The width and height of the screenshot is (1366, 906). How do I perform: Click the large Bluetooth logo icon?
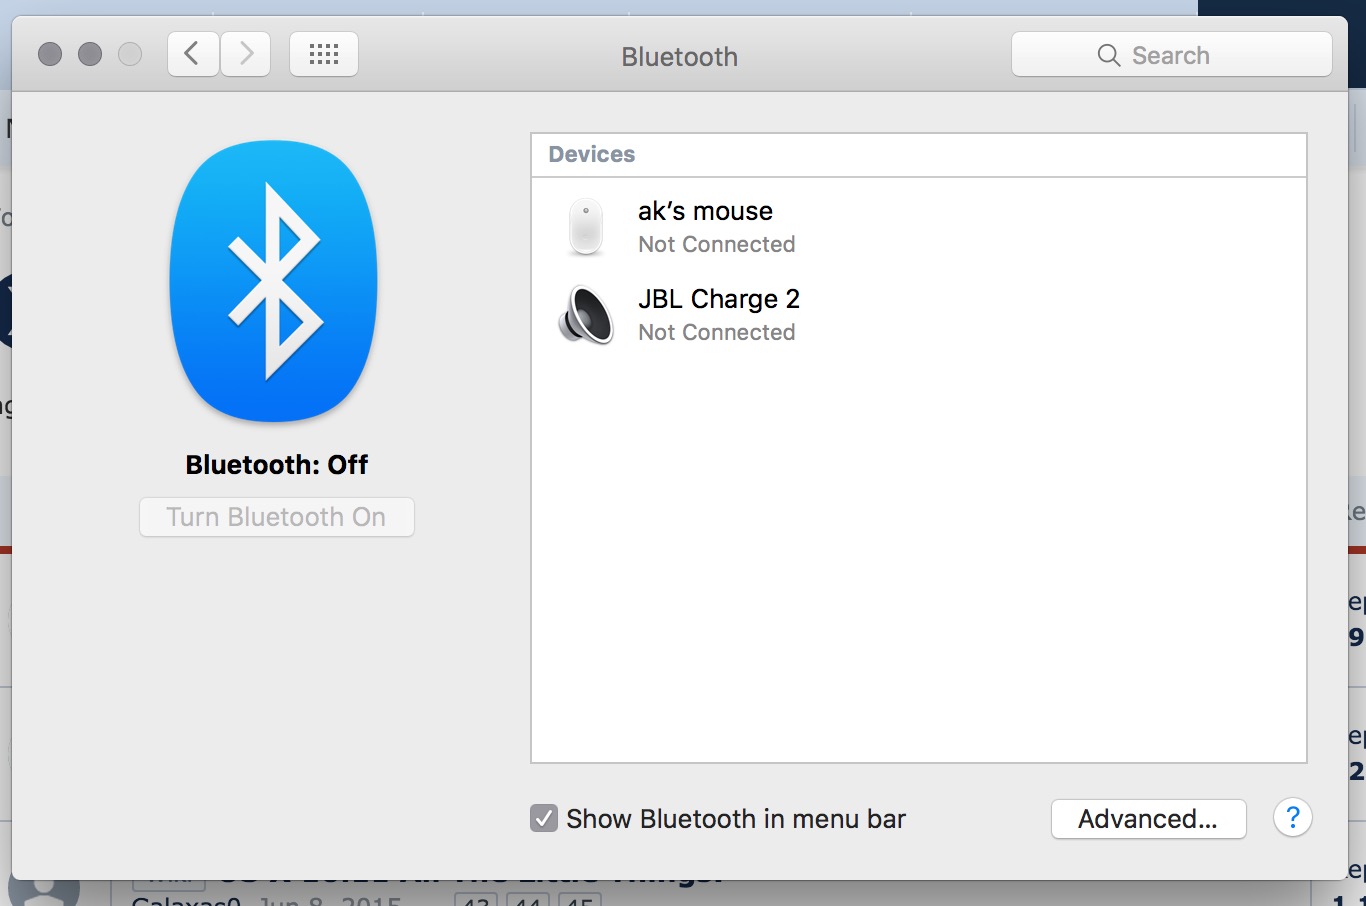274,281
